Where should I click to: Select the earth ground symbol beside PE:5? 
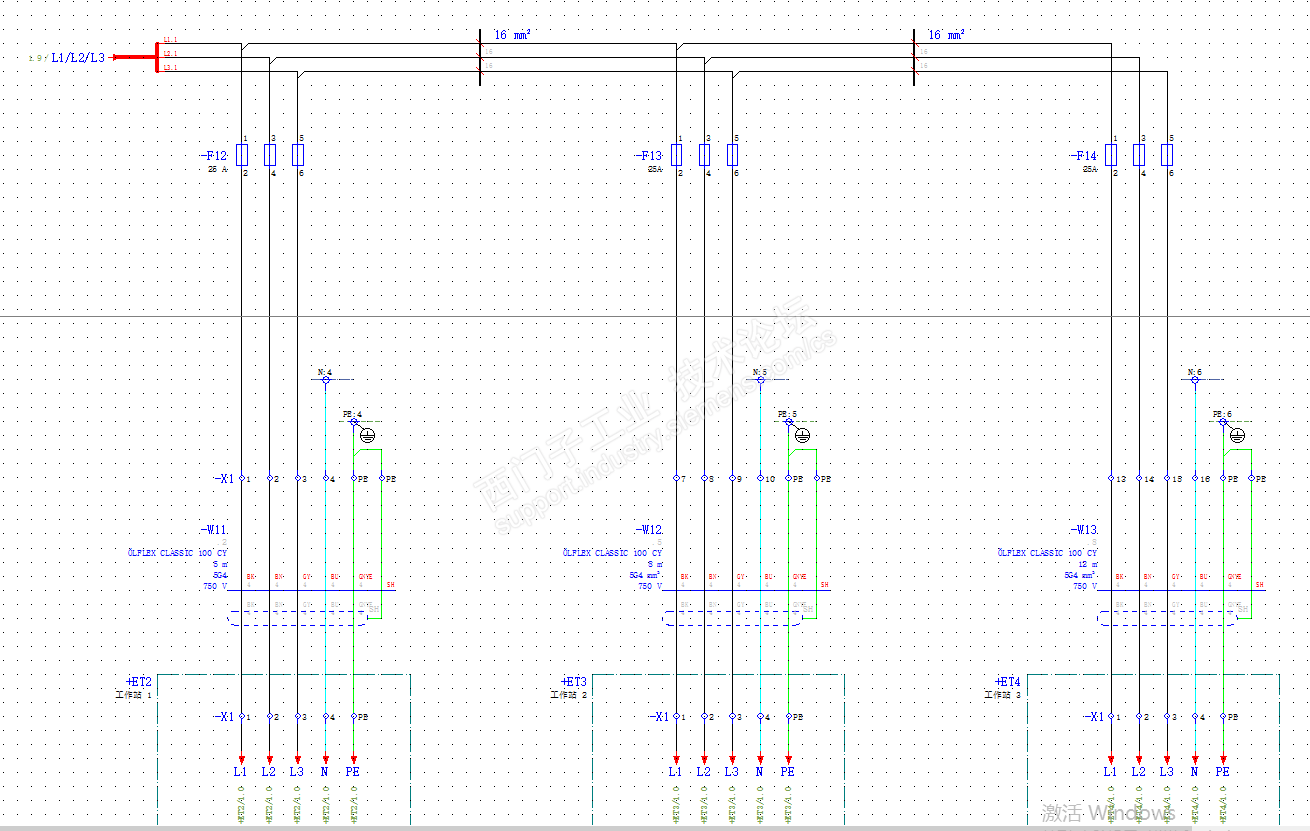pyautogui.click(x=802, y=435)
